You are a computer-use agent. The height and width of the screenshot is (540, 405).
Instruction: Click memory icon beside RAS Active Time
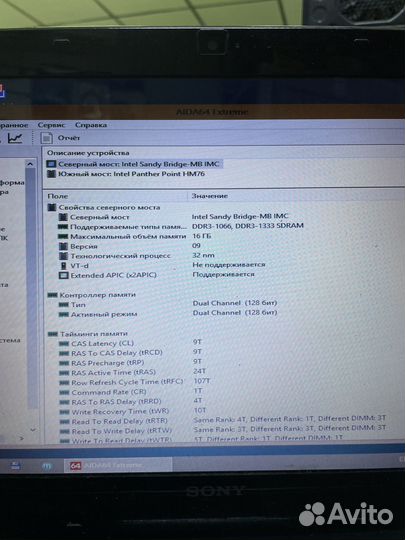point(64,373)
